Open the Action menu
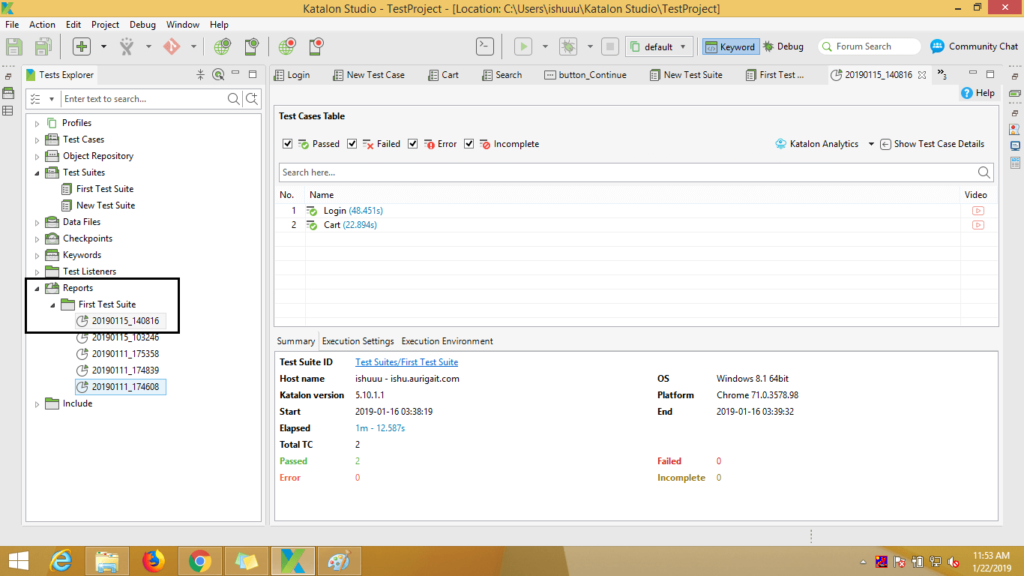The width and height of the screenshot is (1024, 576). tap(42, 24)
